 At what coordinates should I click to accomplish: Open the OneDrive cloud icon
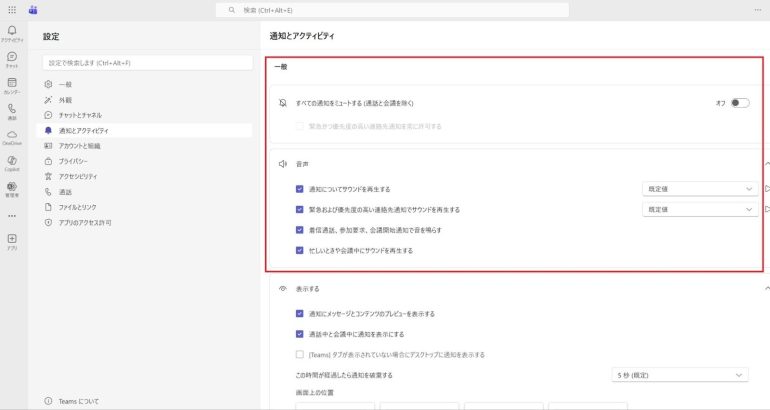12,135
